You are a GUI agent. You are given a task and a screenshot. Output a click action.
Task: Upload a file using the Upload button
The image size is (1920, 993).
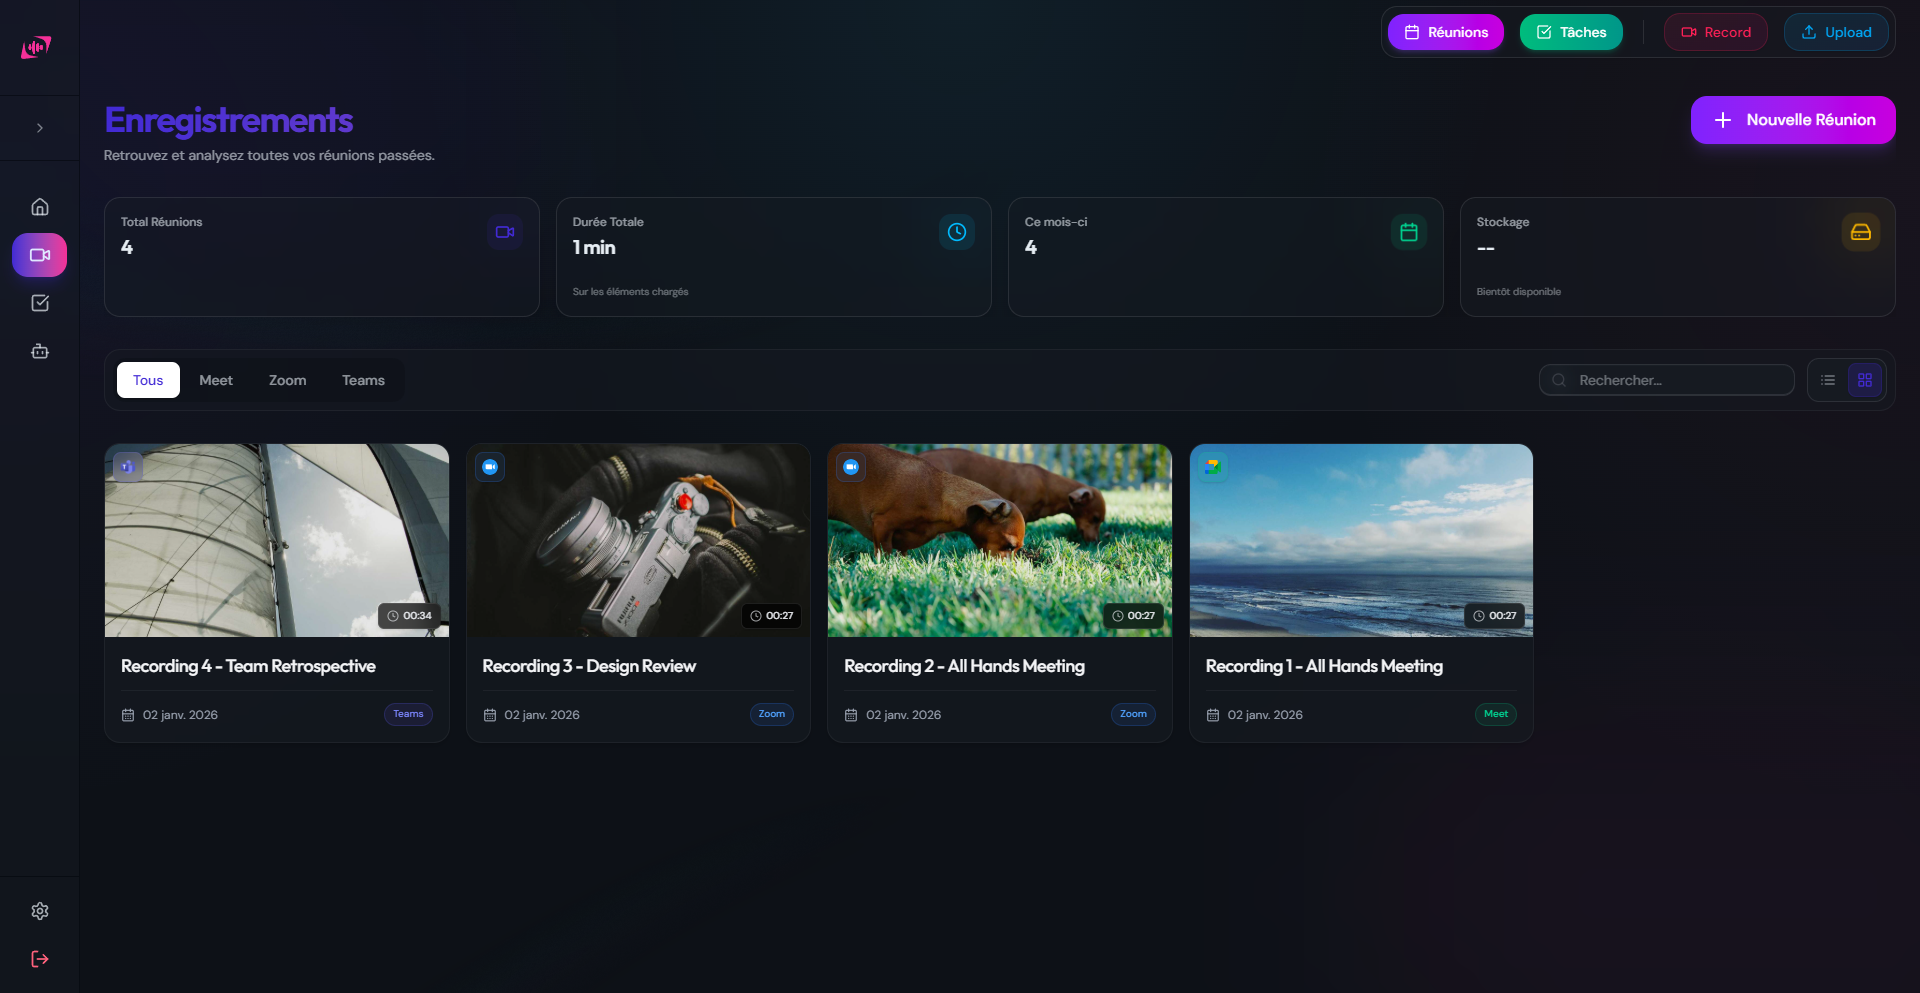tap(1835, 31)
